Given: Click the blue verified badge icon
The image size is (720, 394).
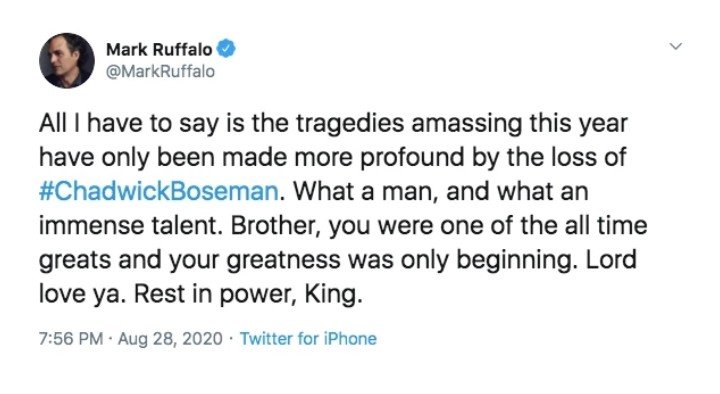Looking at the screenshot, I should [226, 49].
